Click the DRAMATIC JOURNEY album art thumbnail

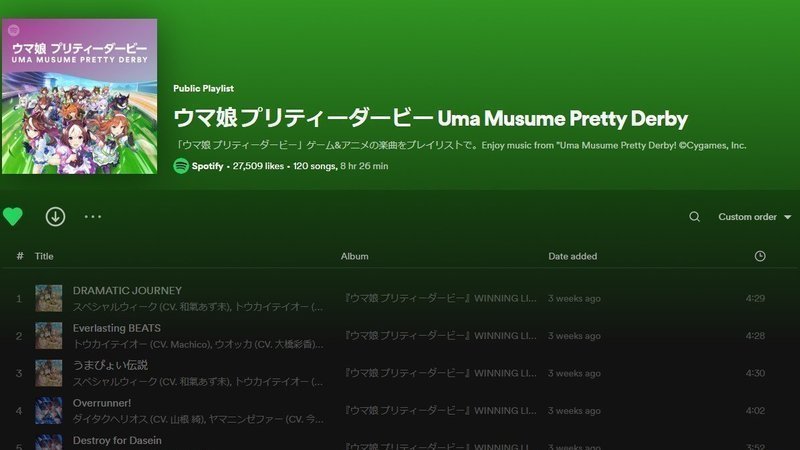coord(49,298)
